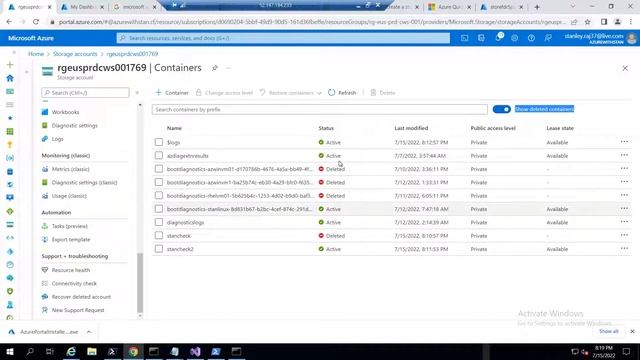Select checkbox for $logs container
The width and height of the screenshot is (640, 360).
pyautogui.click(x=159, y=142)
